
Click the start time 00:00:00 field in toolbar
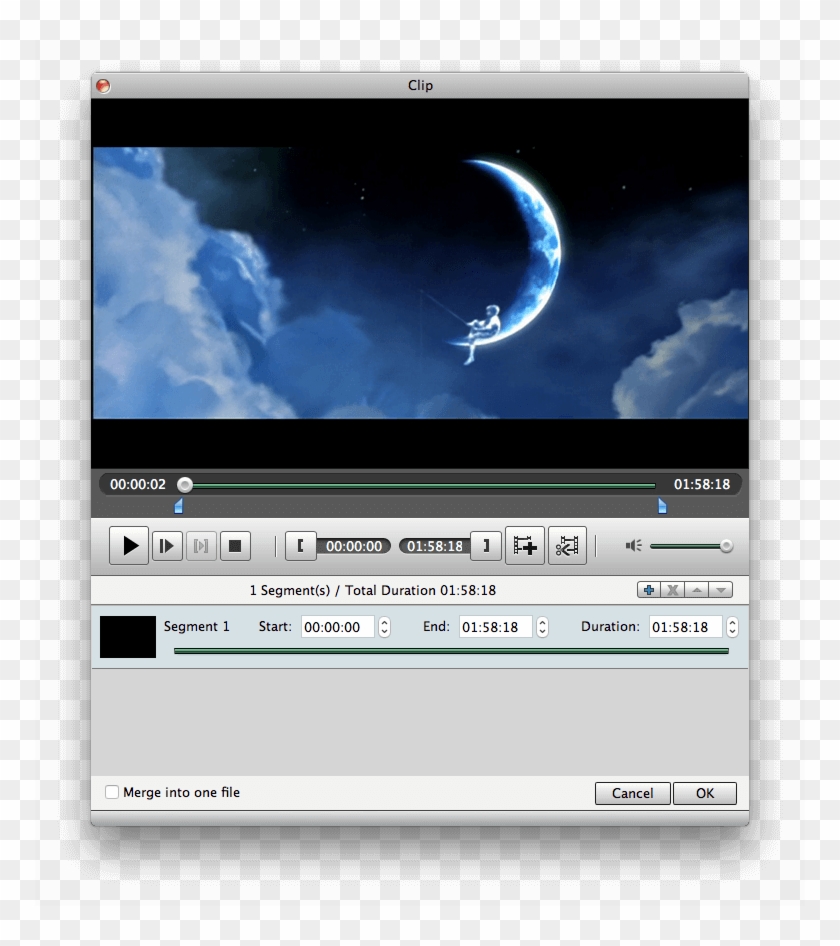pos(354,546)
